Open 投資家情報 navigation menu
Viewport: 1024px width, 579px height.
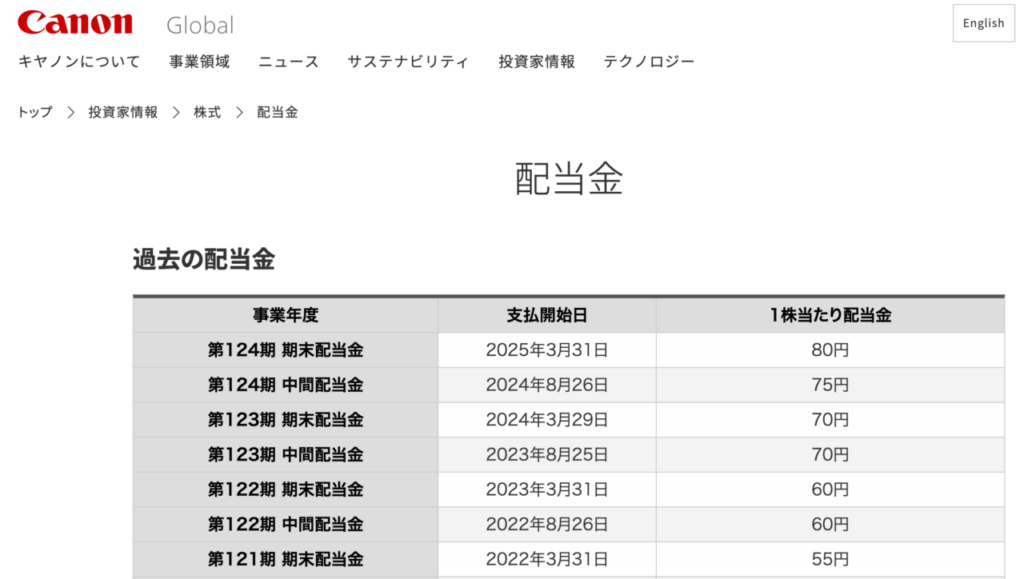[x=536, y=62]
